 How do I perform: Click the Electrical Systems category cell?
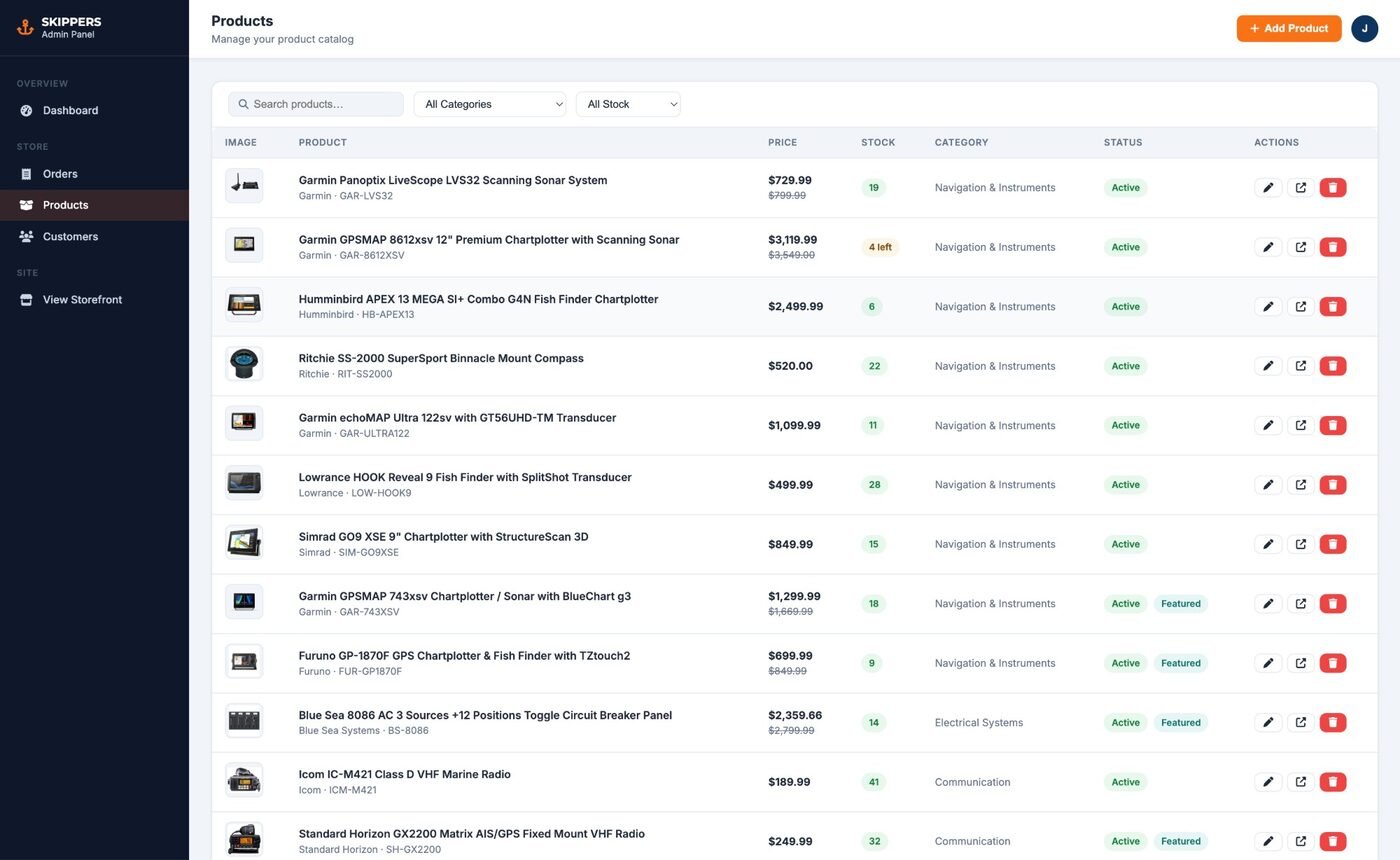979,723
